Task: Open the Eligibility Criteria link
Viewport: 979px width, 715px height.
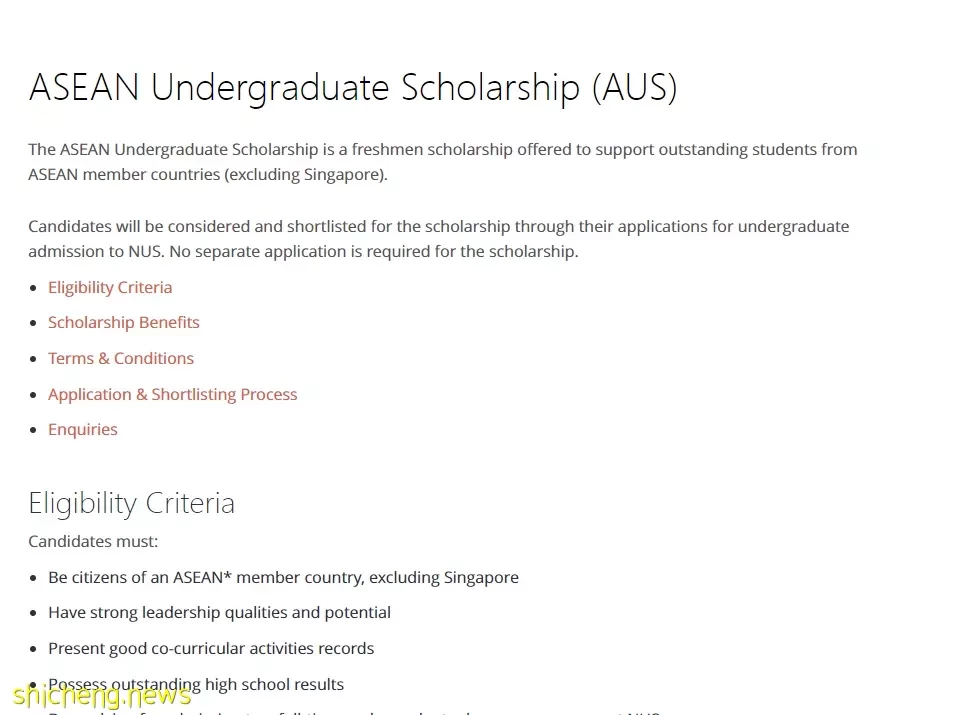Action: tap(110, 287)
